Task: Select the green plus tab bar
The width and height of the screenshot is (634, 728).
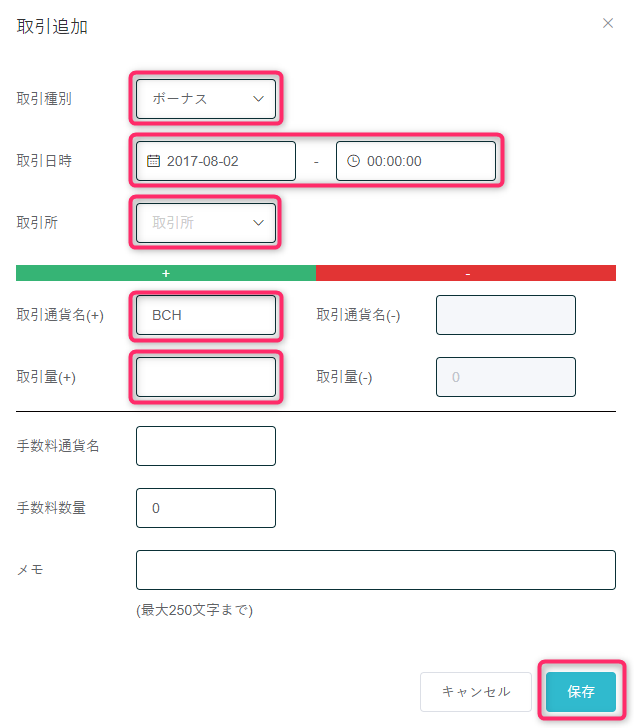Action: point(166,273)
